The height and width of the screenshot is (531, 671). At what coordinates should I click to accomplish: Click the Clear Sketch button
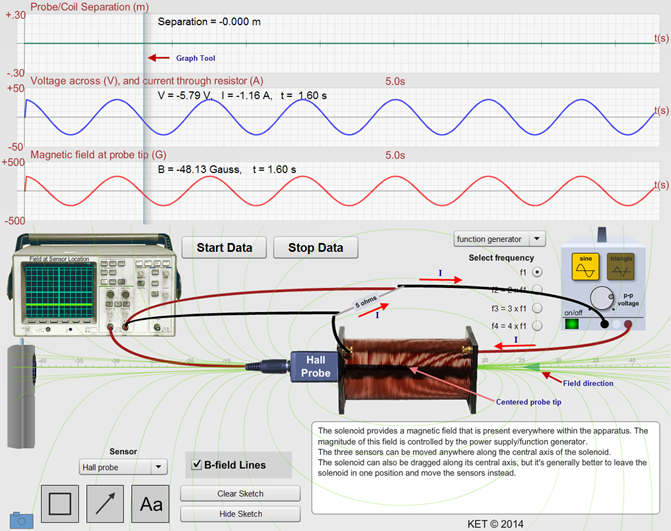(240, 494)
